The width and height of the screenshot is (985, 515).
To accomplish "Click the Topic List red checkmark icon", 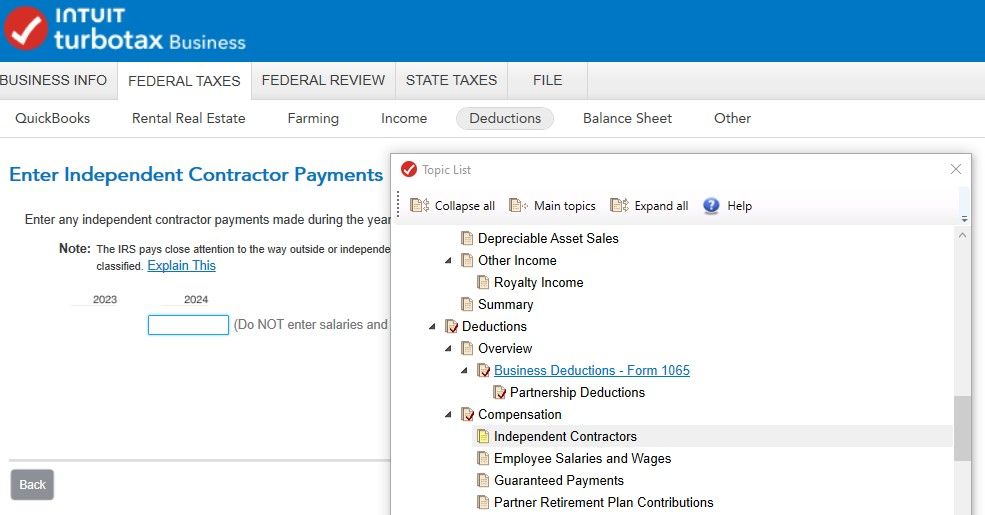I will coord(409,170).
